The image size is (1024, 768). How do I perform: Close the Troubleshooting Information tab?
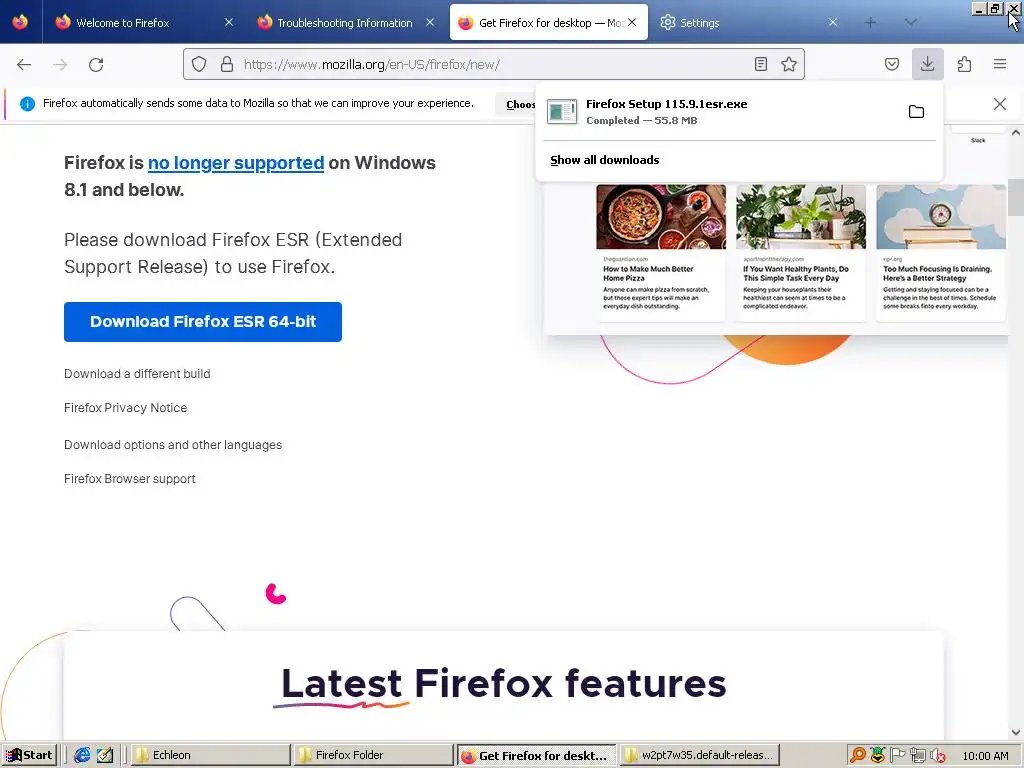click(430, 22)
